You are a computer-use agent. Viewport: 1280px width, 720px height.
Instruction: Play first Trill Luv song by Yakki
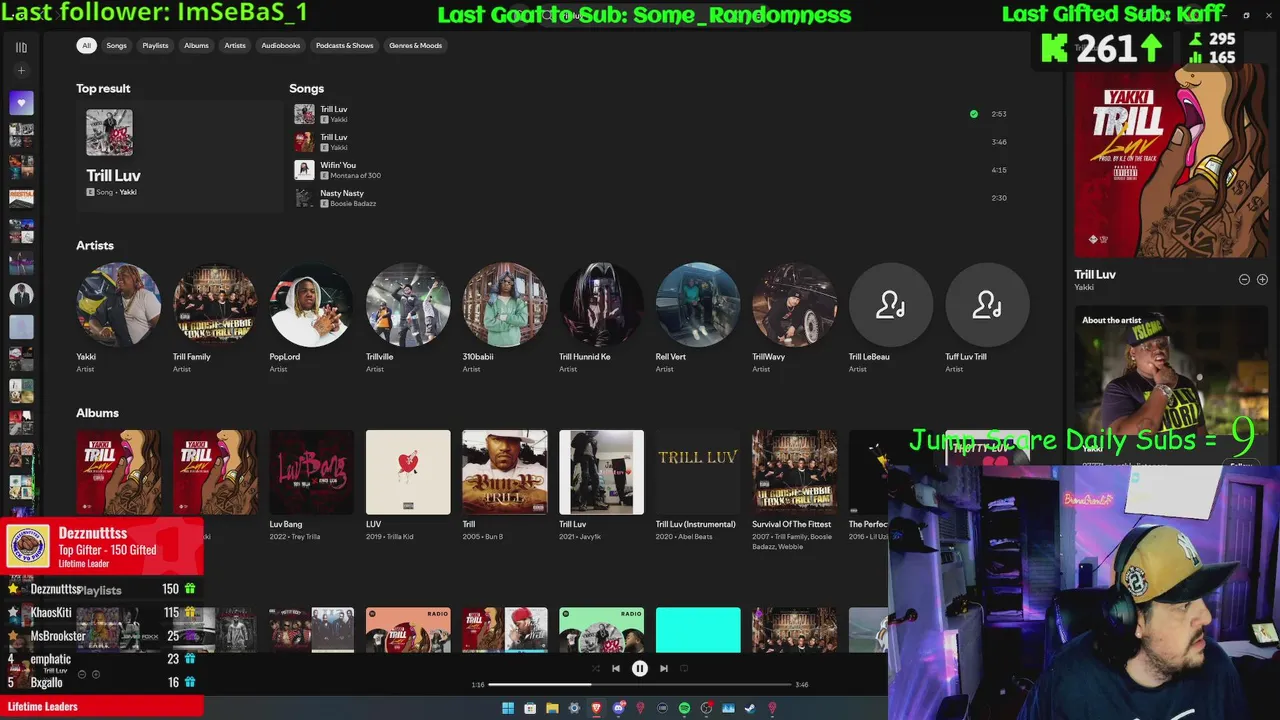304,114
